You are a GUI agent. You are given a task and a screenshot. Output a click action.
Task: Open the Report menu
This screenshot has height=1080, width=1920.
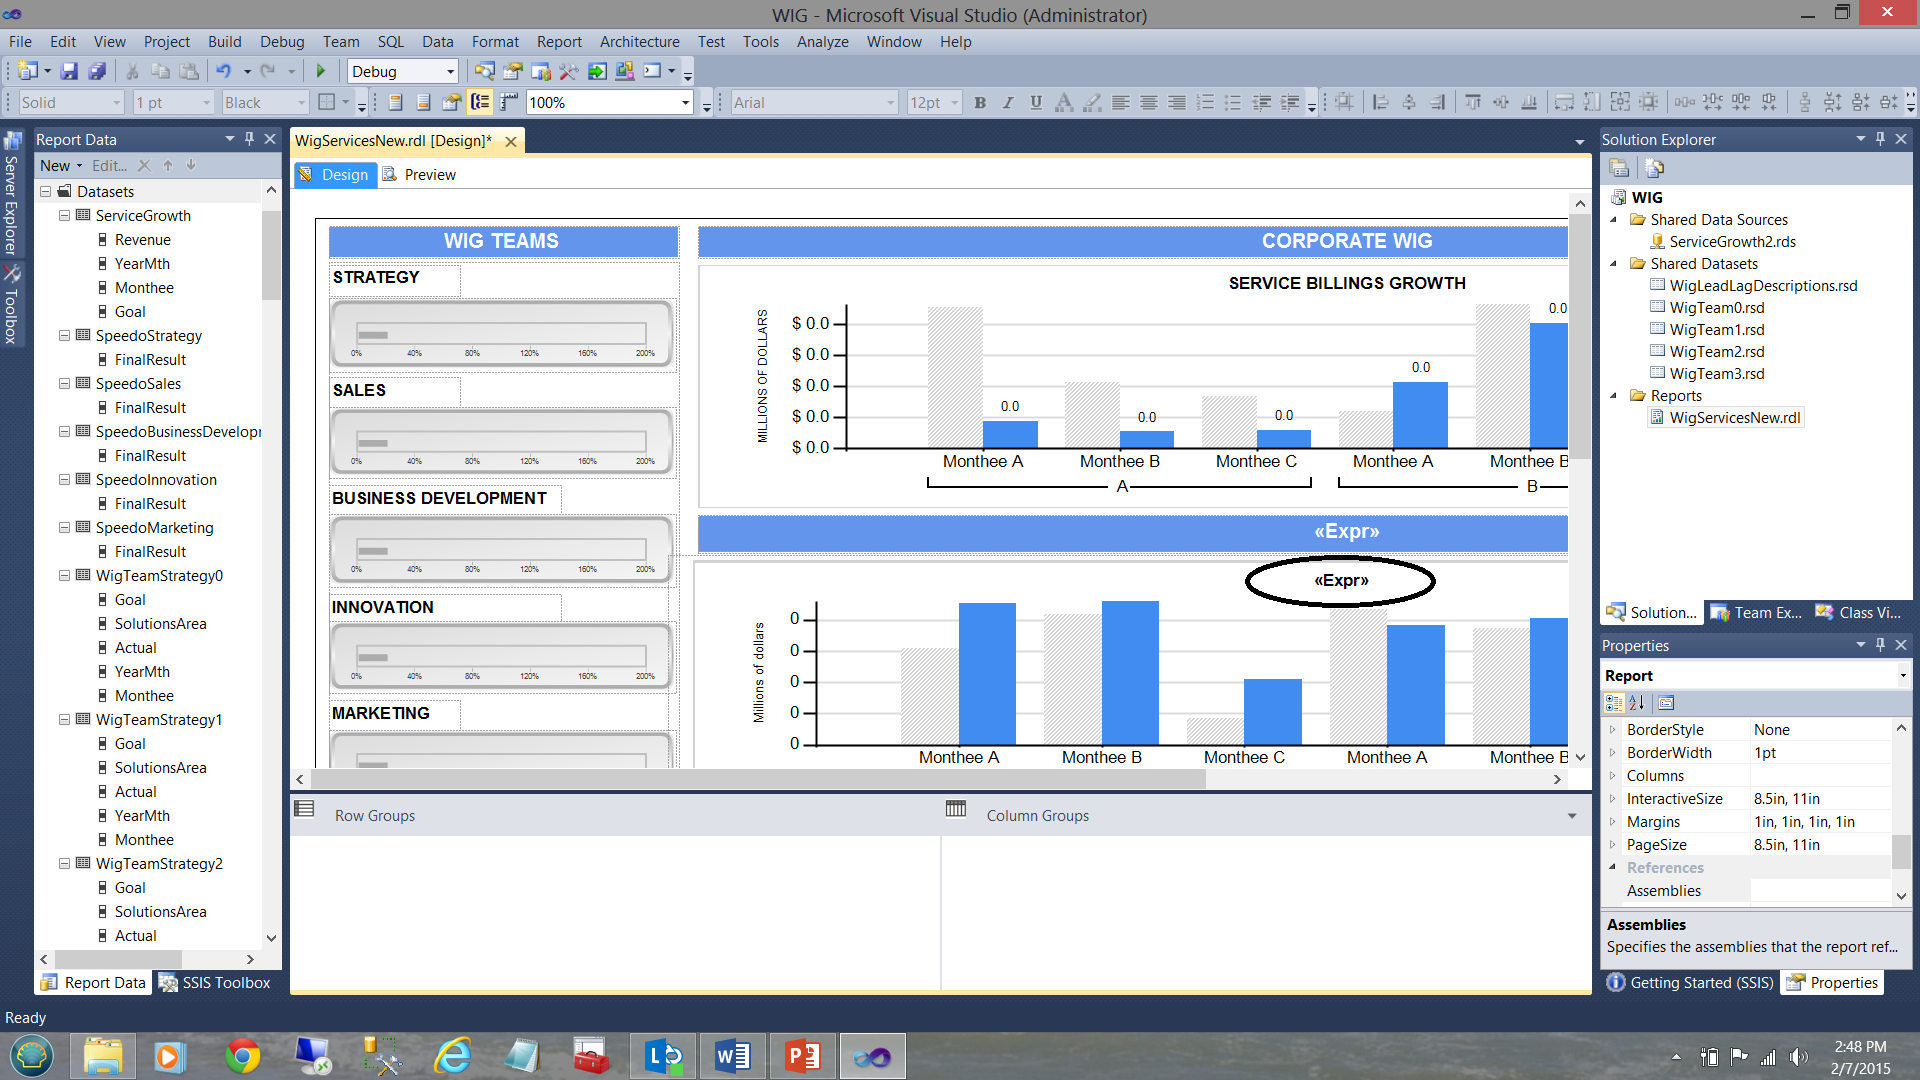pyautogui.click(x=558, y=41)
